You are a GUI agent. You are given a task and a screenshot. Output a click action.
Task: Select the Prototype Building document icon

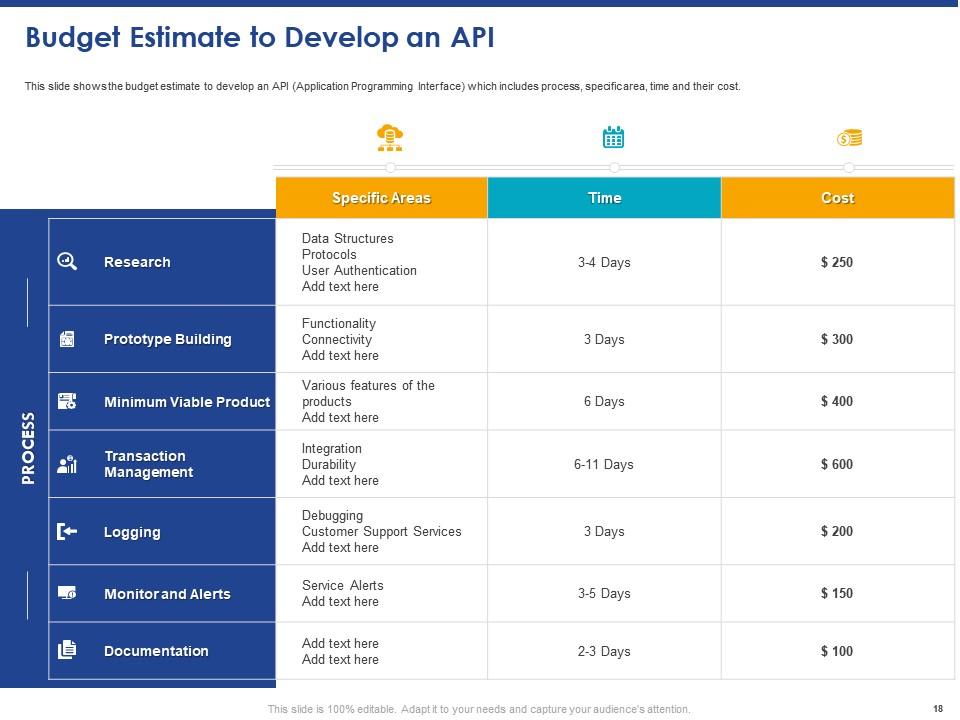[x=67, y=338]
